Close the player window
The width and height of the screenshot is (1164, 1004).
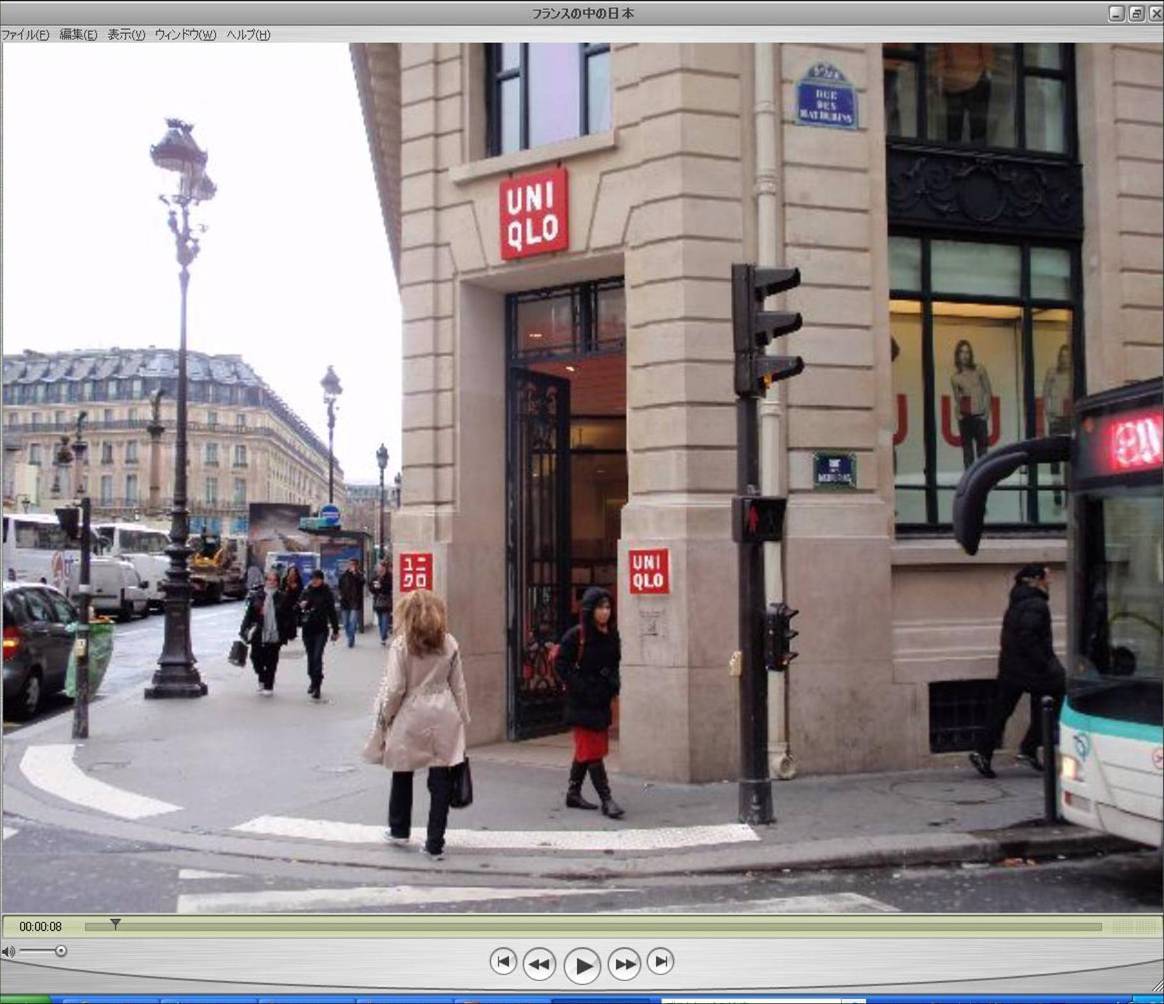[1156, 13]
